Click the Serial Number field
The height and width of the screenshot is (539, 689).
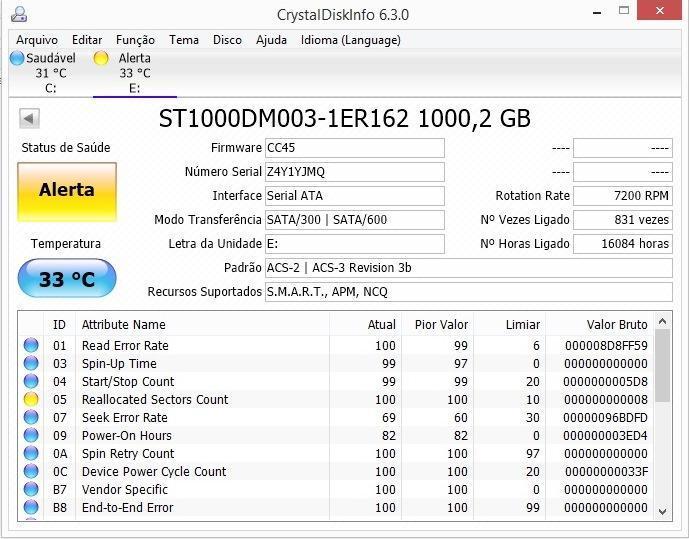[x=354, y=172]
